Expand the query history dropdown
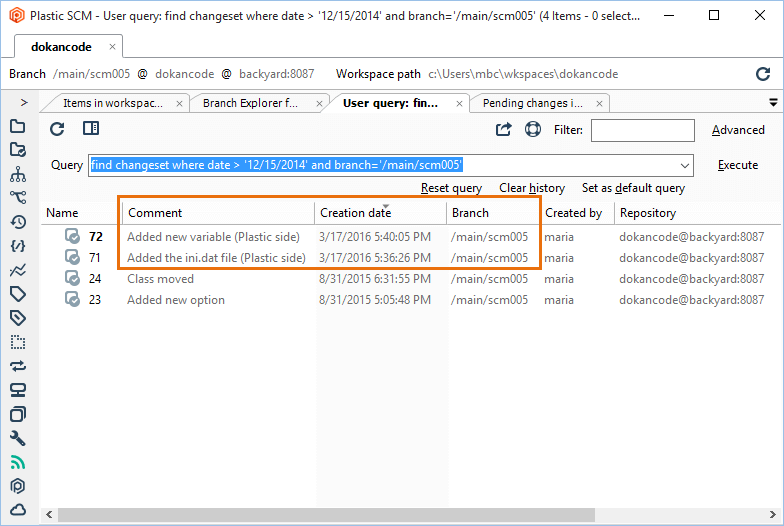 (684, 166)
